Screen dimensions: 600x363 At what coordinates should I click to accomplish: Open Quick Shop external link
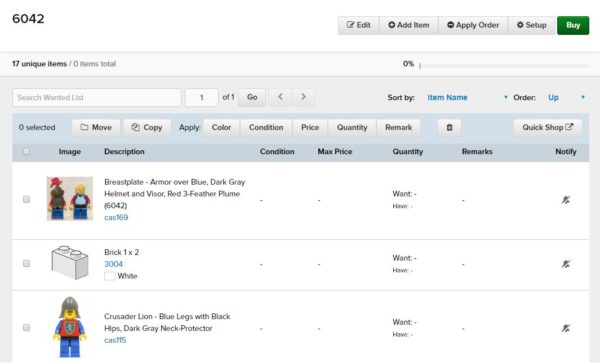pyautogui.click(x=548, y=127)
